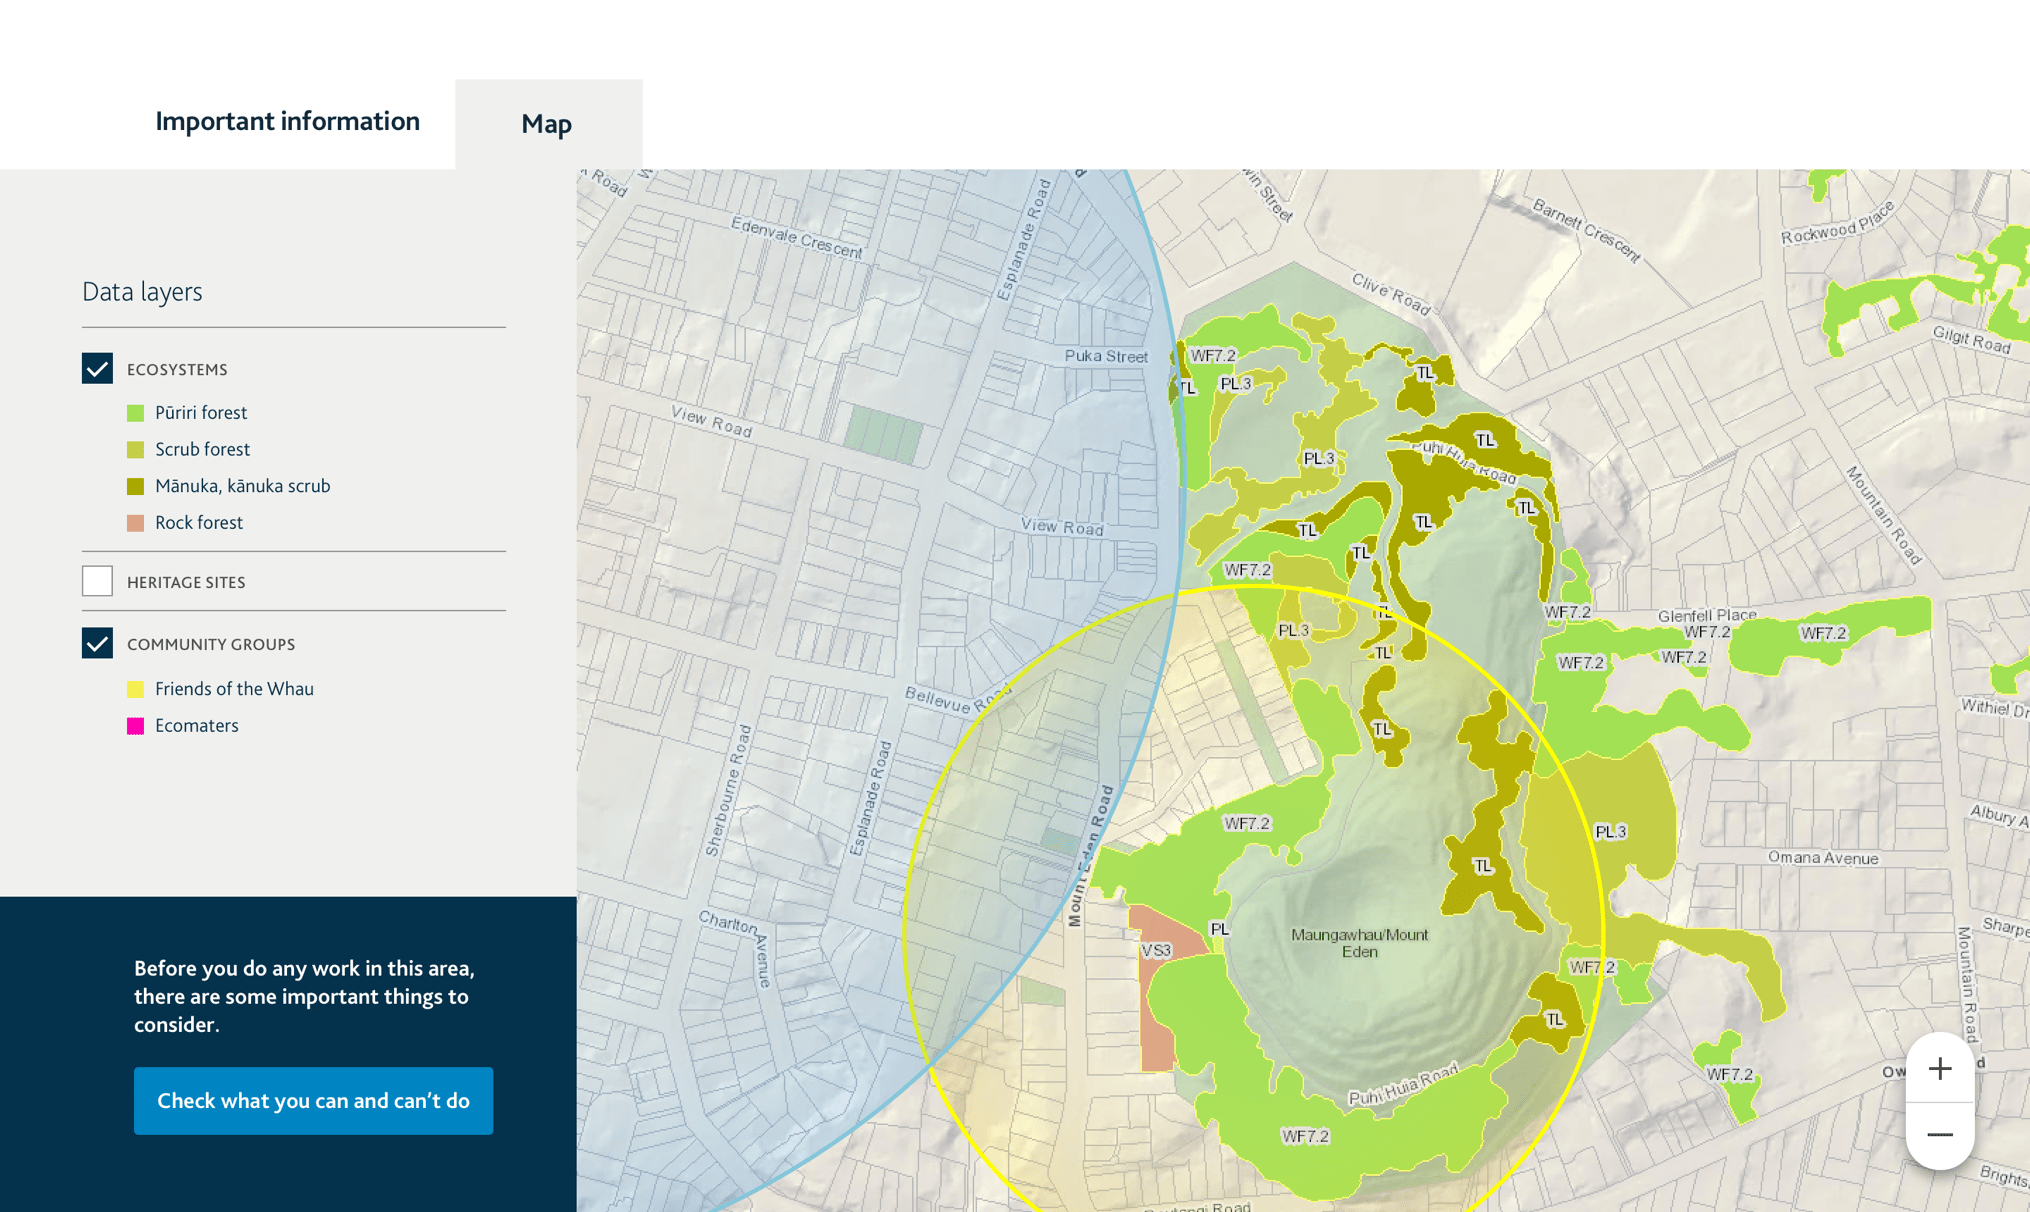Click the Friends of the Whau text

(234, 689)
